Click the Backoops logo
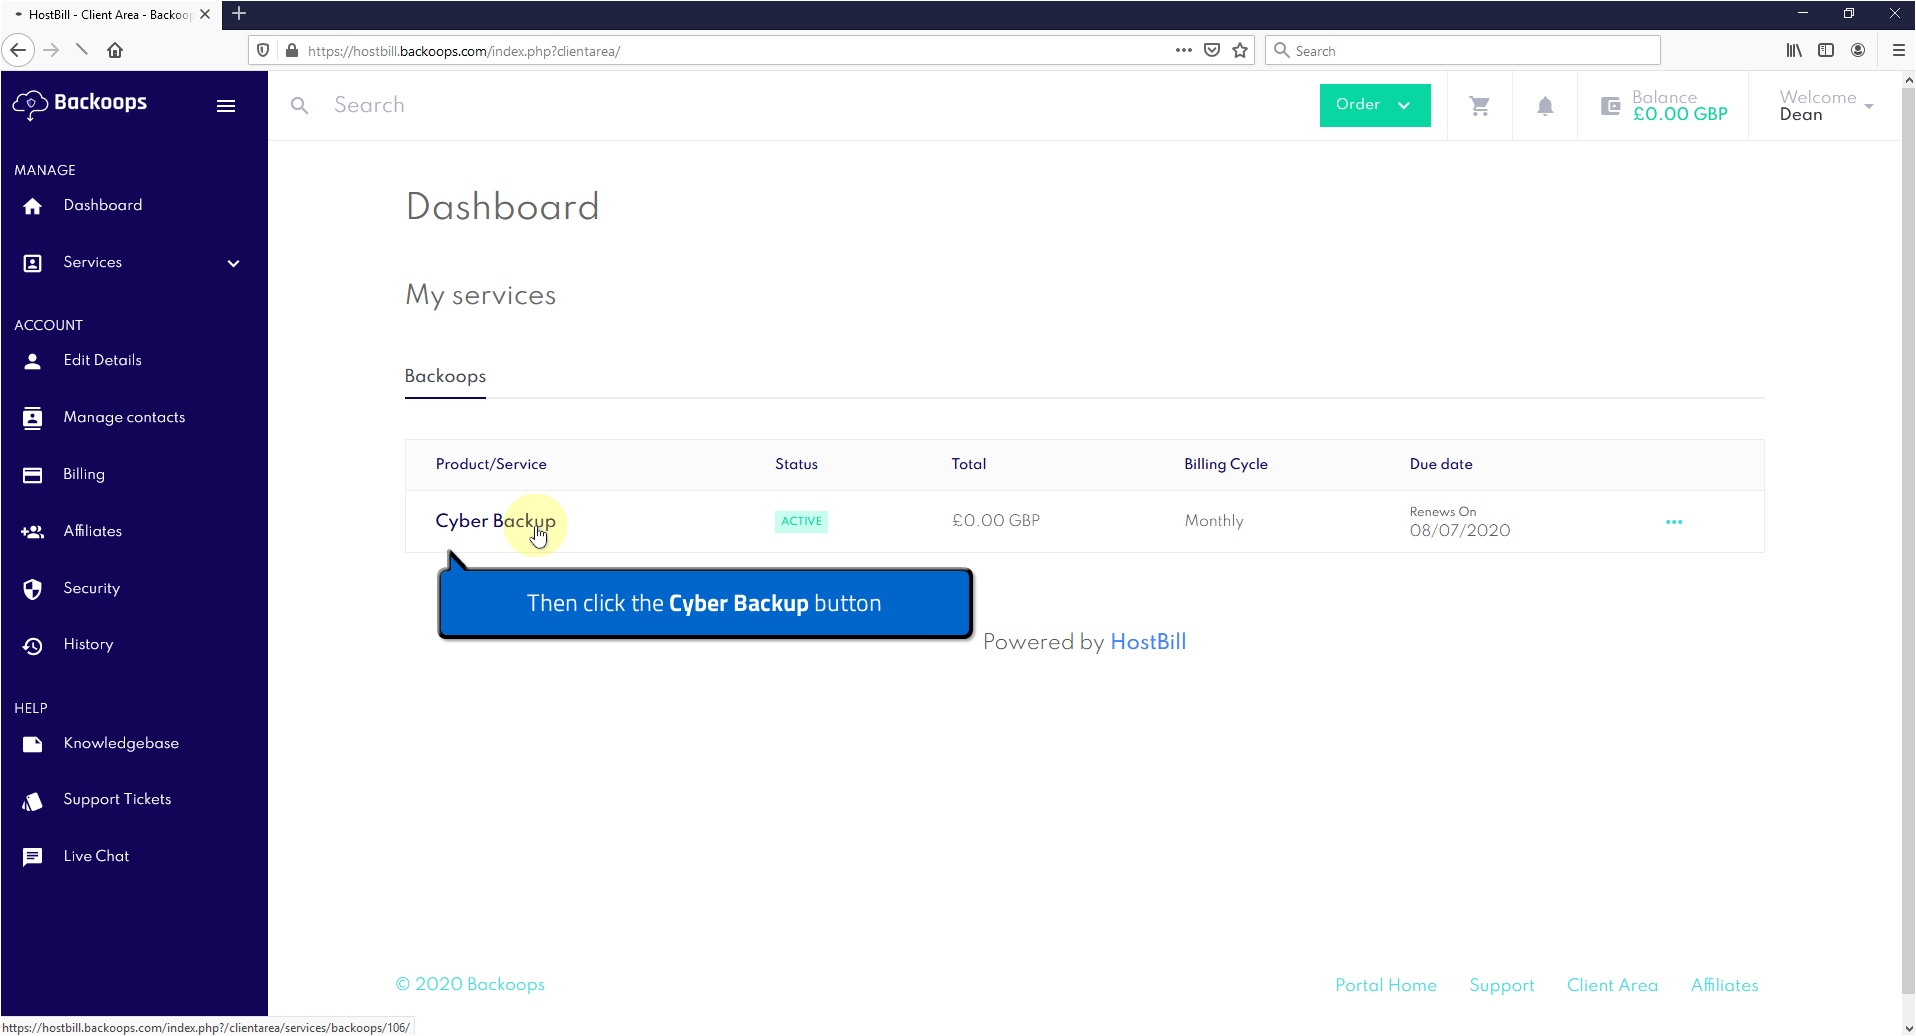This screenshot has height=1036, width=1916. click(x=80, y=104)
